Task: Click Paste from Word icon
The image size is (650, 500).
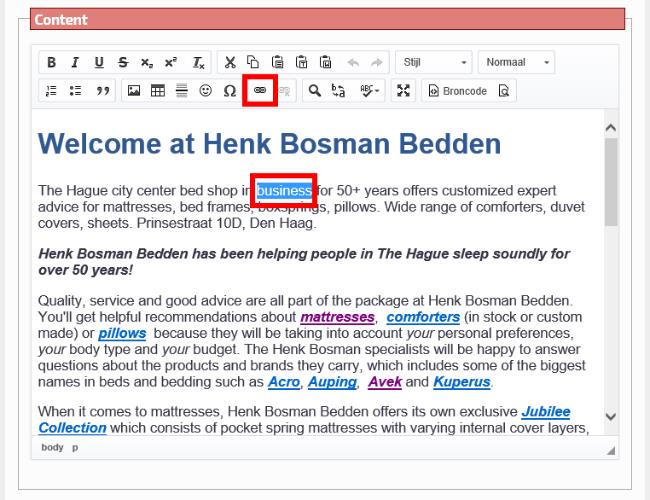Action: pos(325,63)
